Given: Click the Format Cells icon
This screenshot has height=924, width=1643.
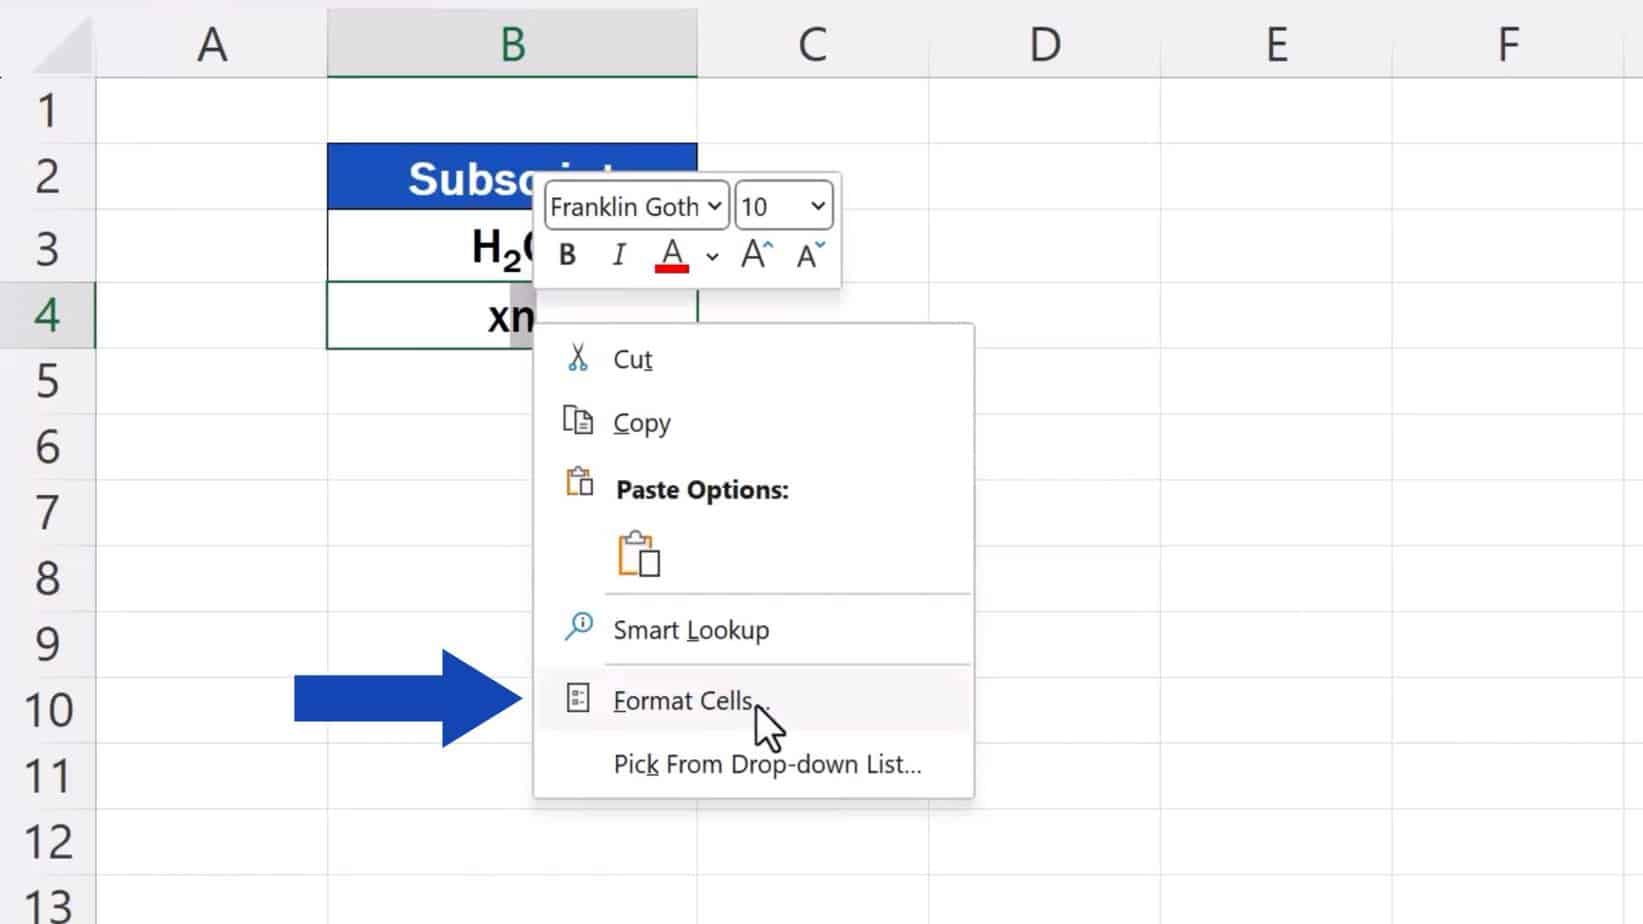Looking at the screenshot, I should 578,698.
